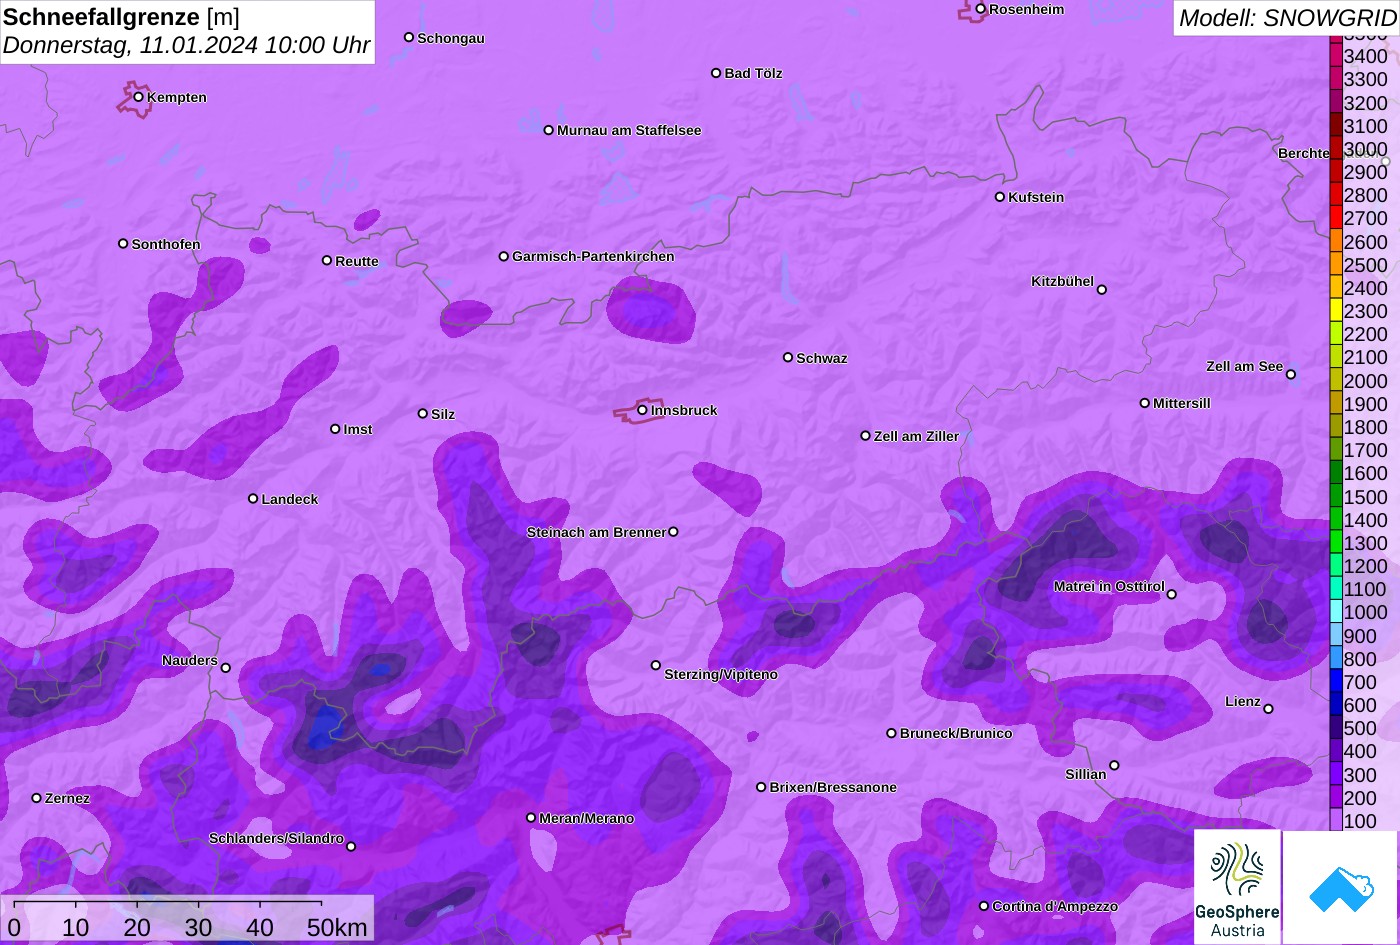Click the legend value 3400
Image resolution: width=1400 pixels, height=945 pixels.
point(1366,56)
